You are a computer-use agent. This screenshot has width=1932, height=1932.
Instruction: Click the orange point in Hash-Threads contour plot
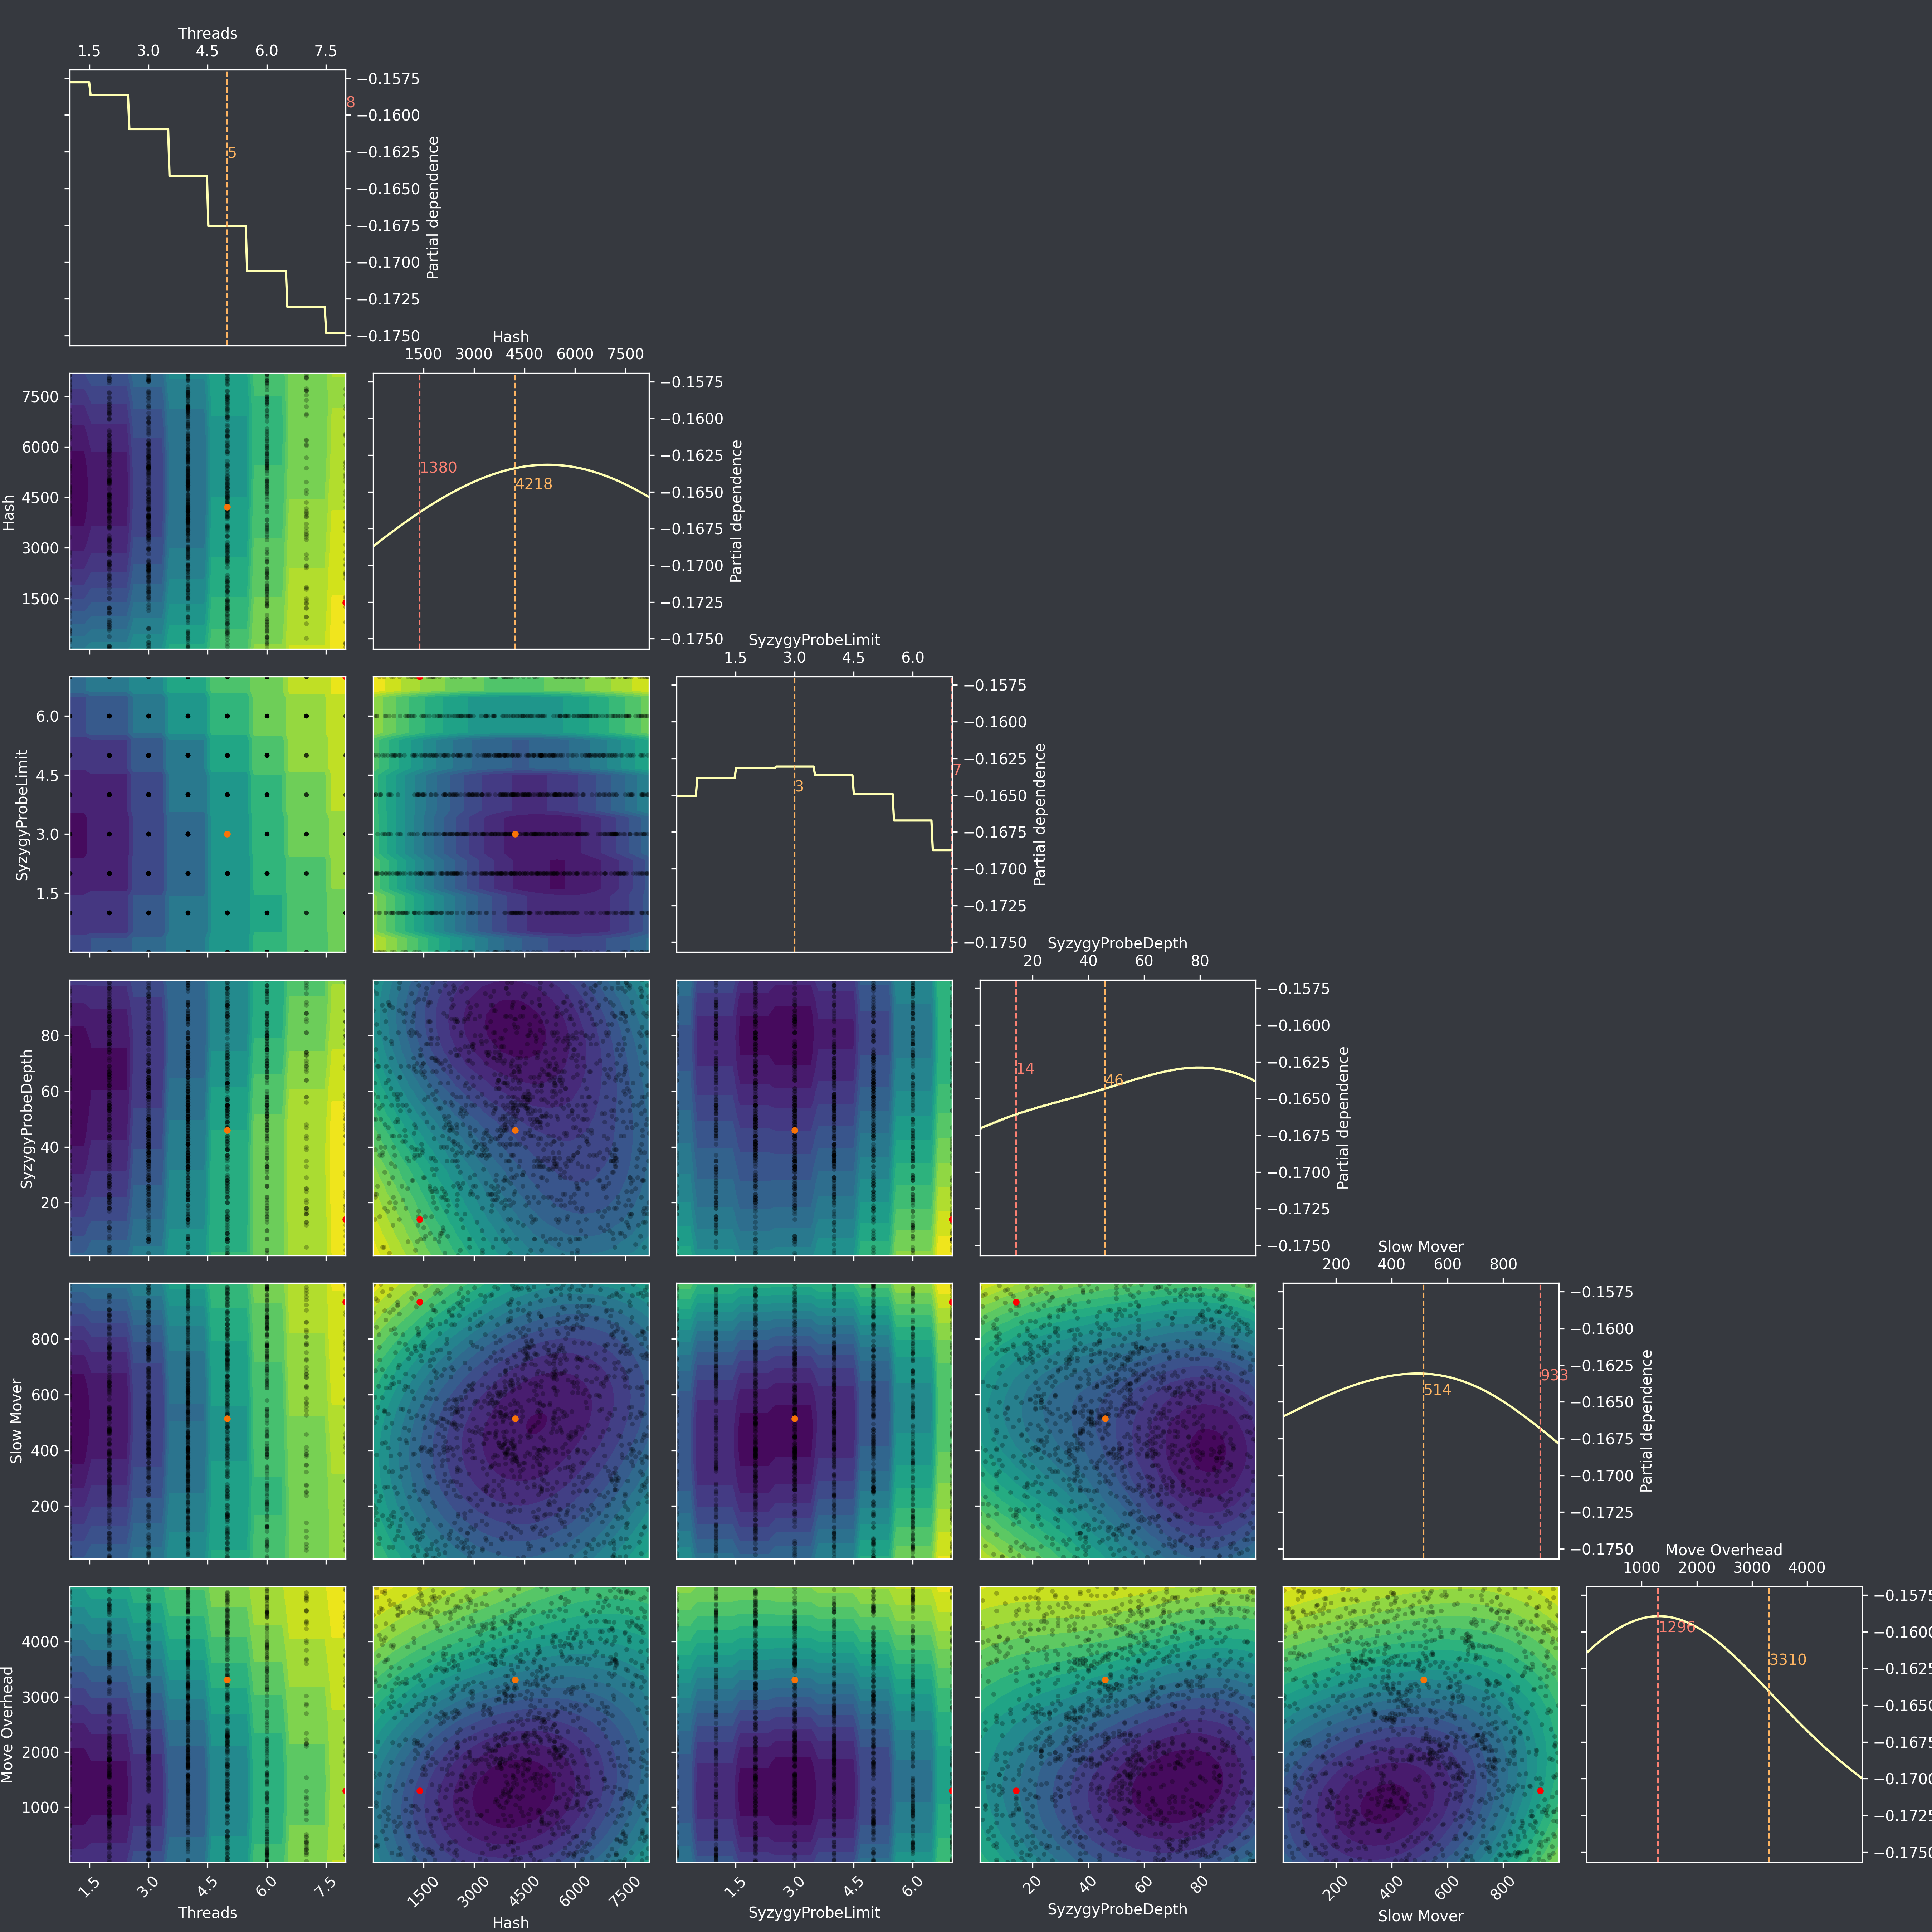coord(227,507)
